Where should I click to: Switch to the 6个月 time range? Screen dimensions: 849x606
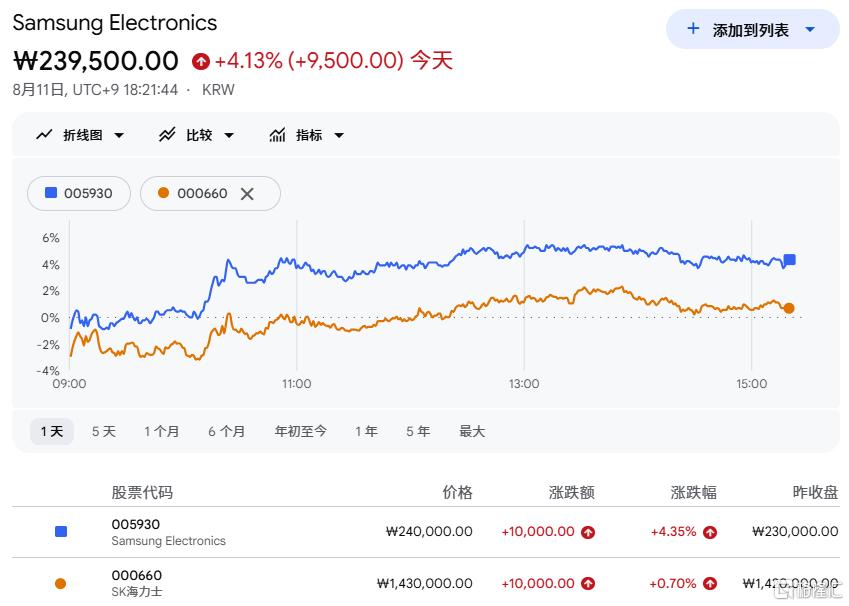click(227, 432)
